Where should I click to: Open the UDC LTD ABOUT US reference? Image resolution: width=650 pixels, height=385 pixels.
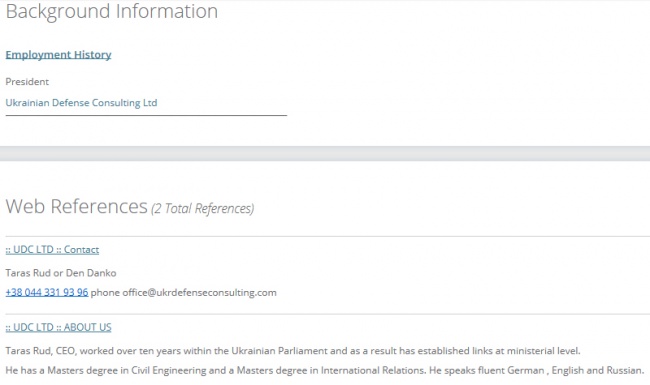click(58, 327)
